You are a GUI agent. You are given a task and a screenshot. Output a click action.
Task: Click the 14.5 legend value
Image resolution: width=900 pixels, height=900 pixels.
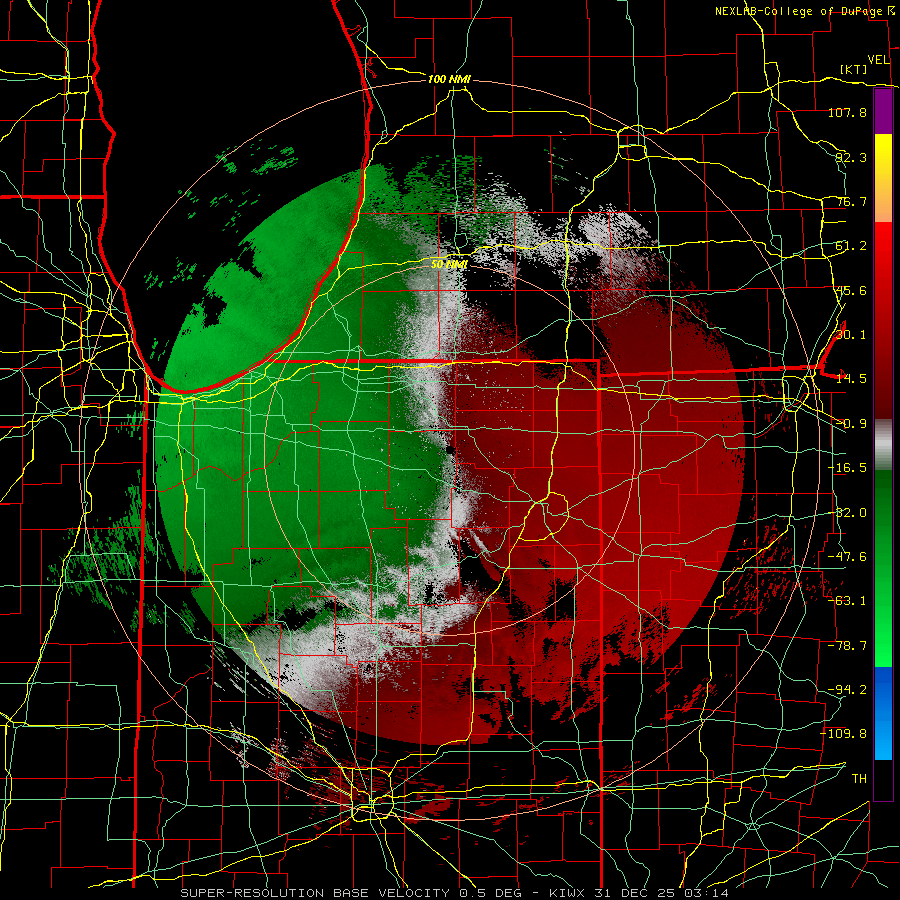851,379
